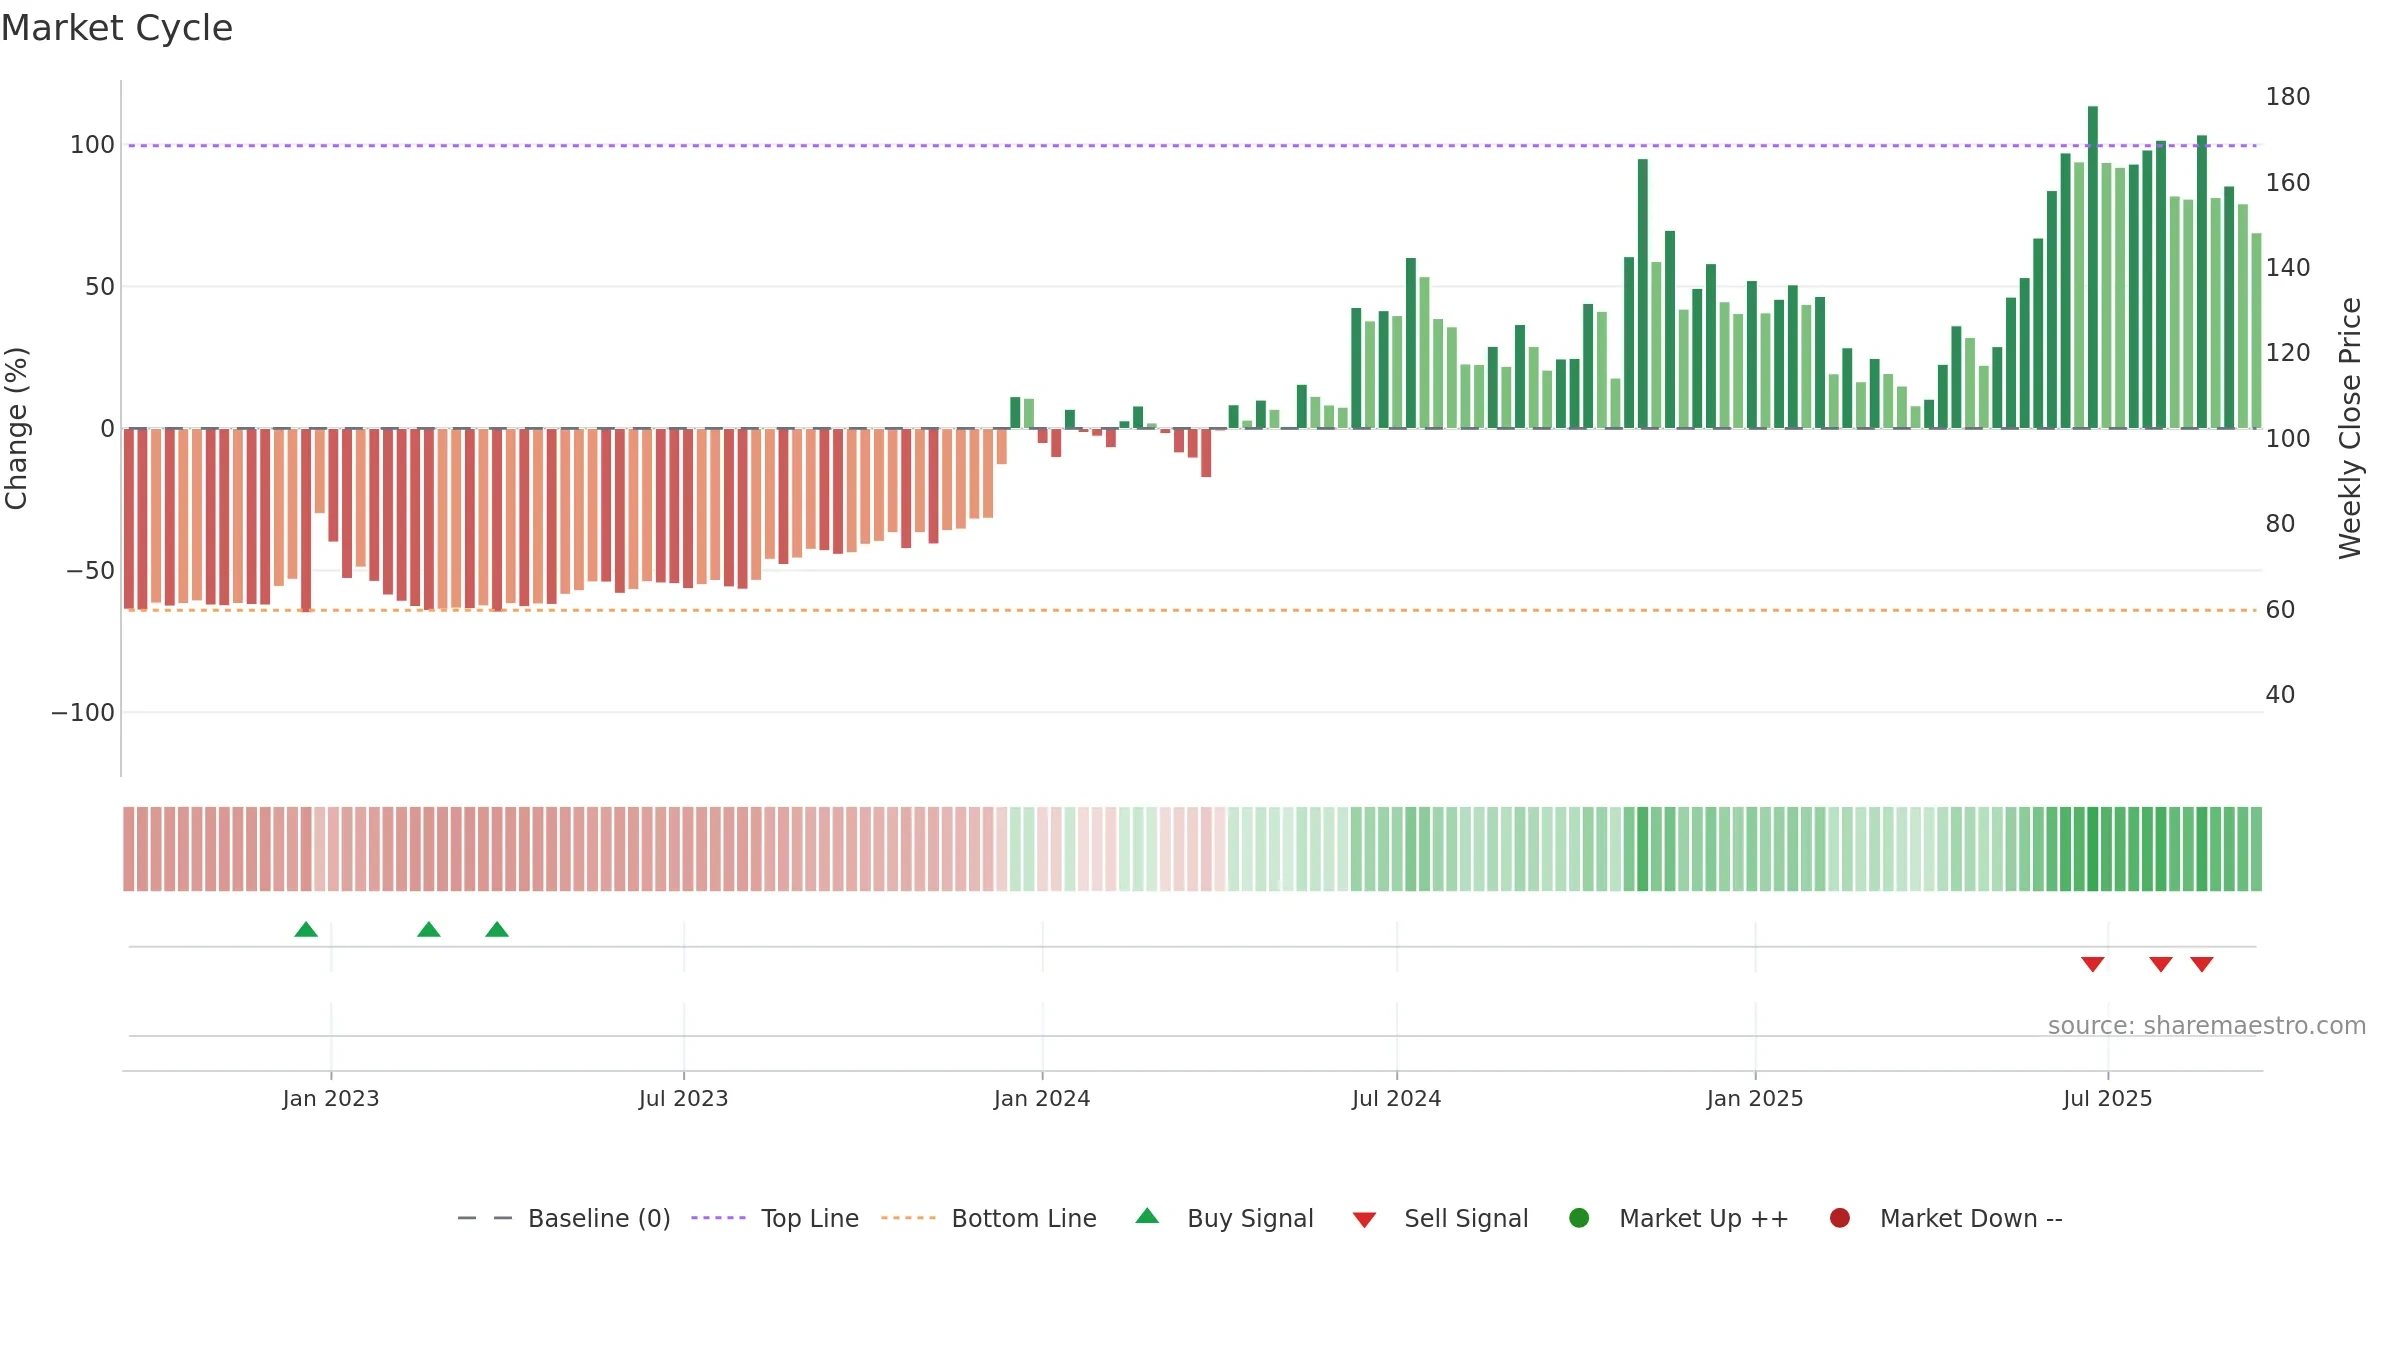Click the 40 tick on the price axis

tap(2281, 695)
